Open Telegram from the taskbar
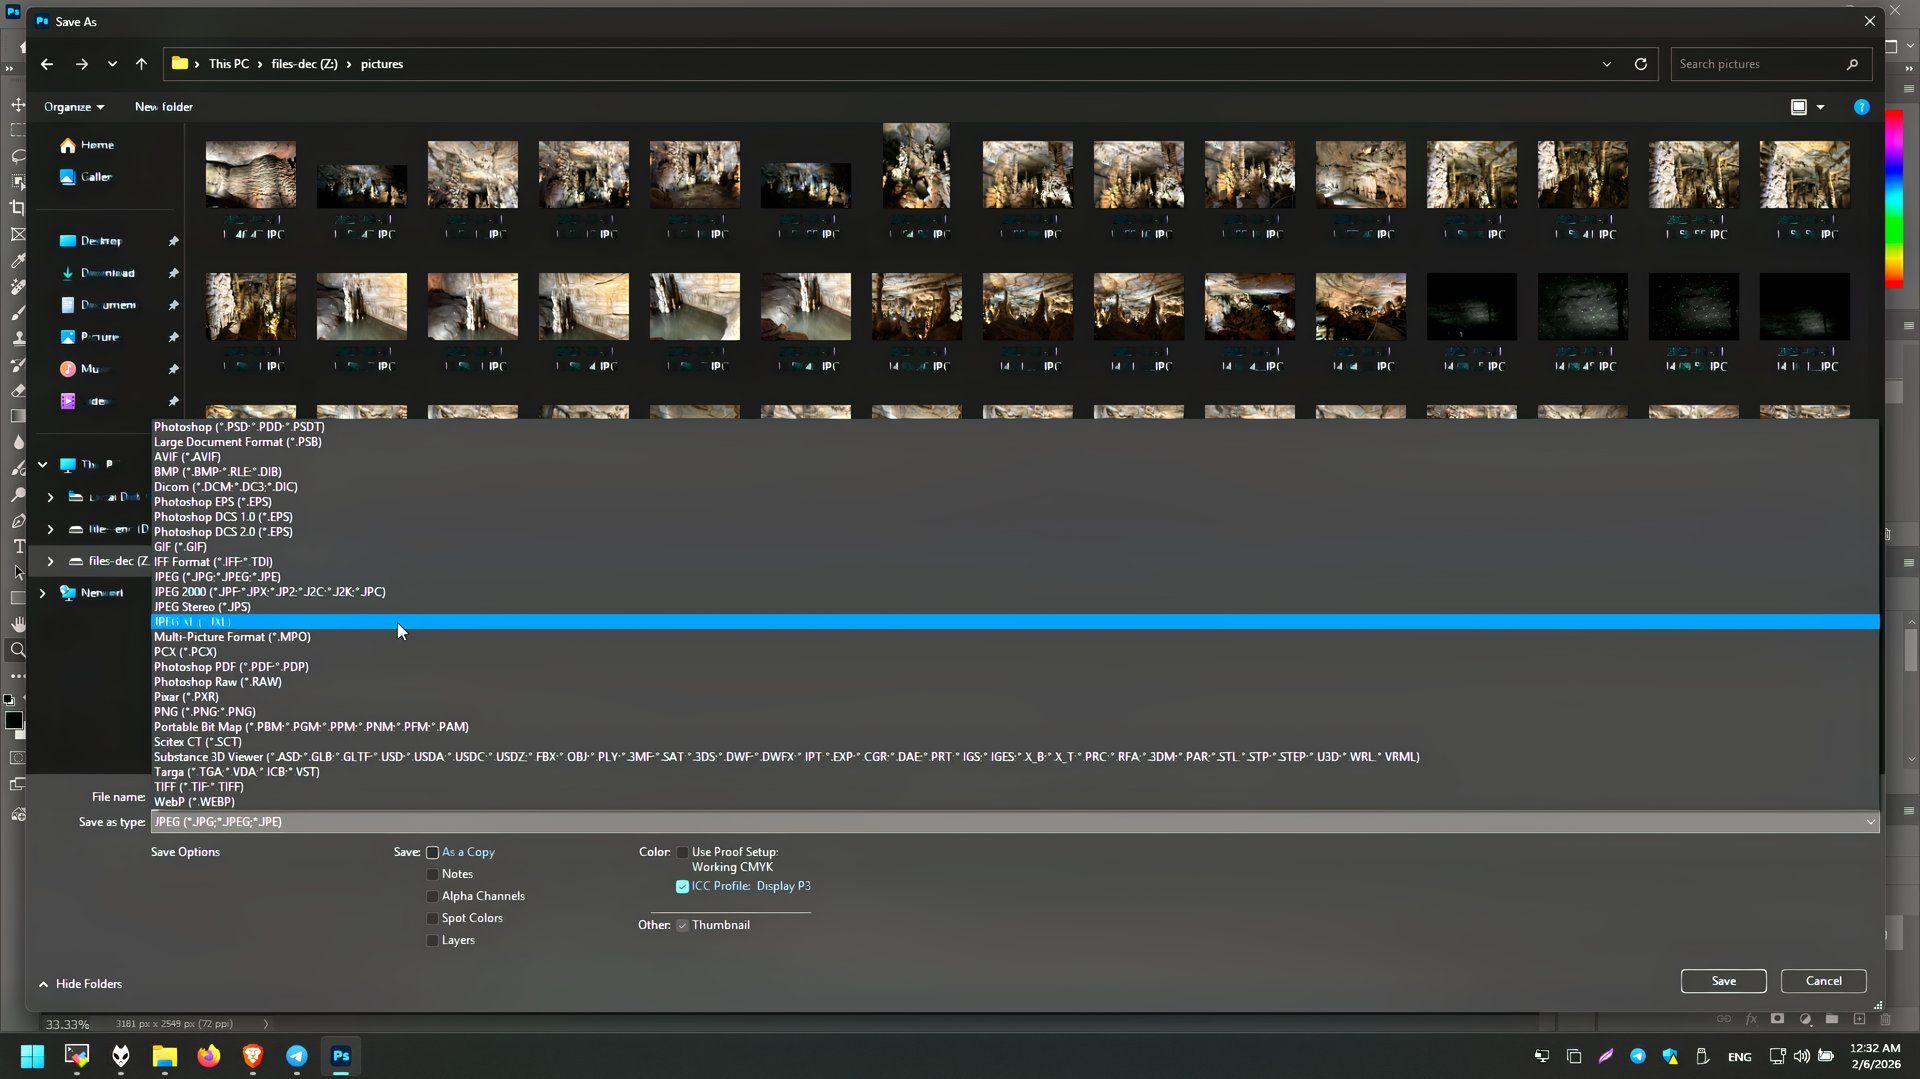The image size is (1920, 1079). point(297,1056)
